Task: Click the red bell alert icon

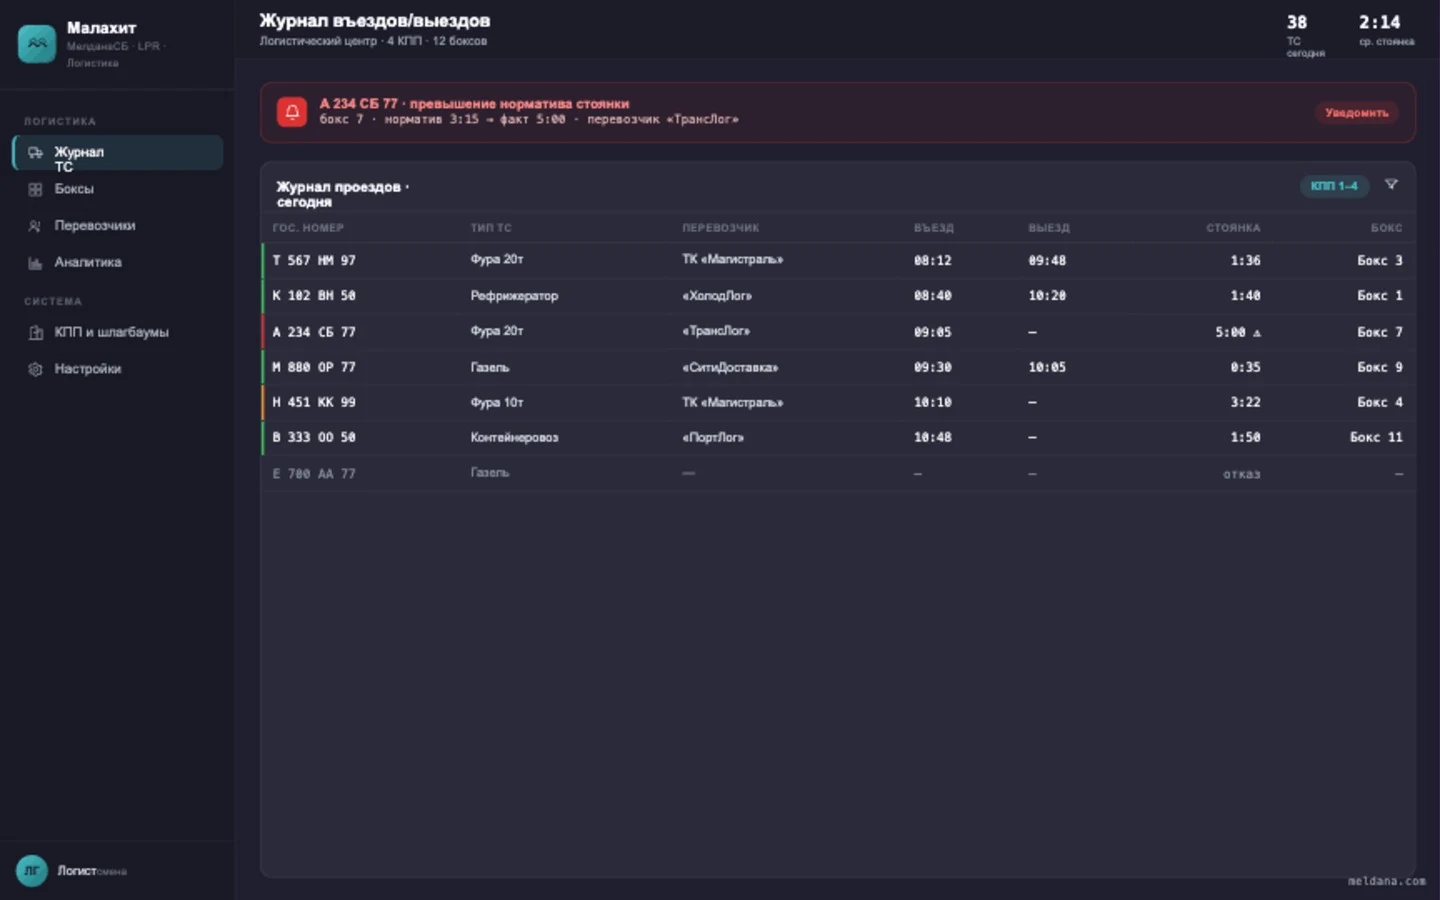Action: pyautogui.click(x=292, y=112)
